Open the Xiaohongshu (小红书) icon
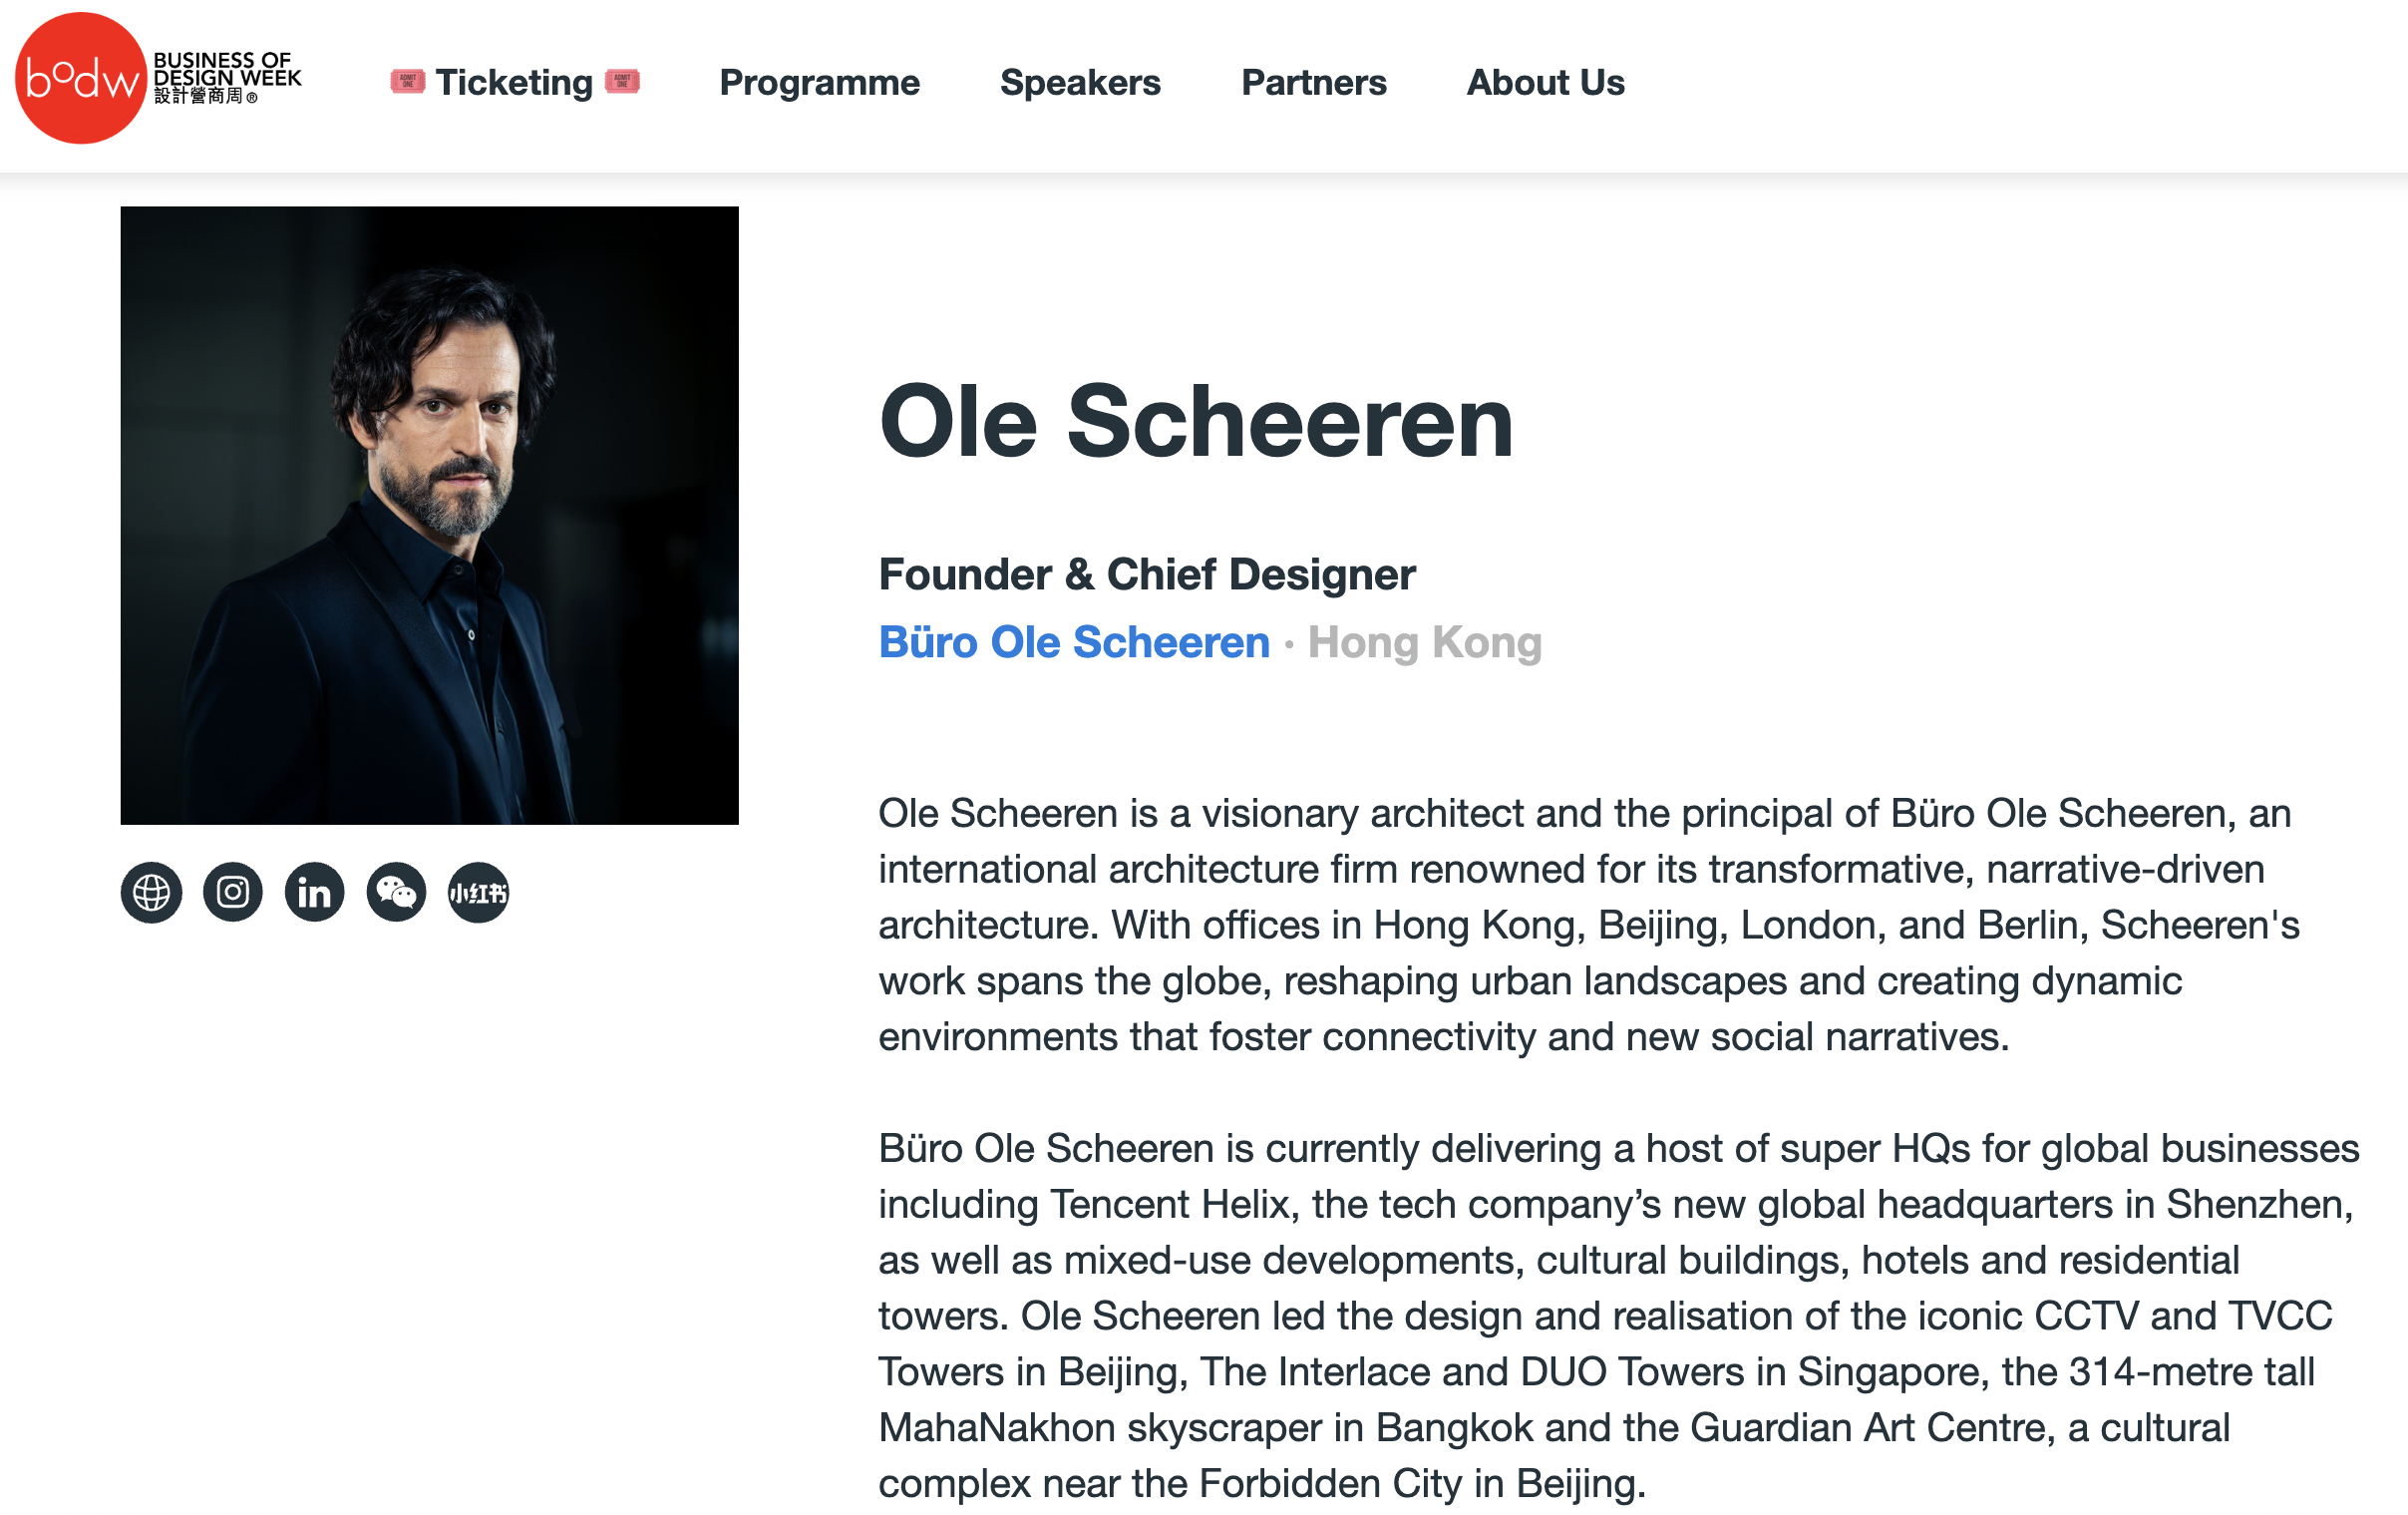The width and height of the screenshot is (2408, 1515). pyautogui.click(x=478, y=892)
